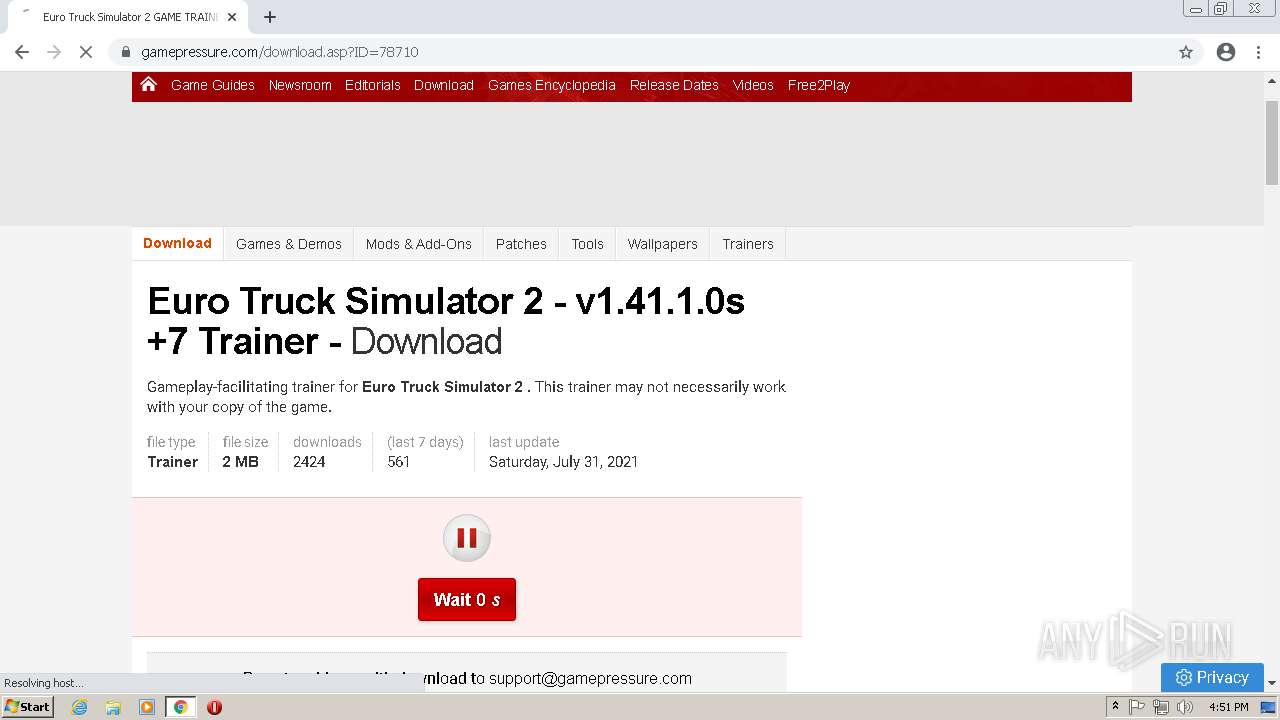
Task: Open Chrome's three-dot menu
Action: click(x=1259, y=52)
